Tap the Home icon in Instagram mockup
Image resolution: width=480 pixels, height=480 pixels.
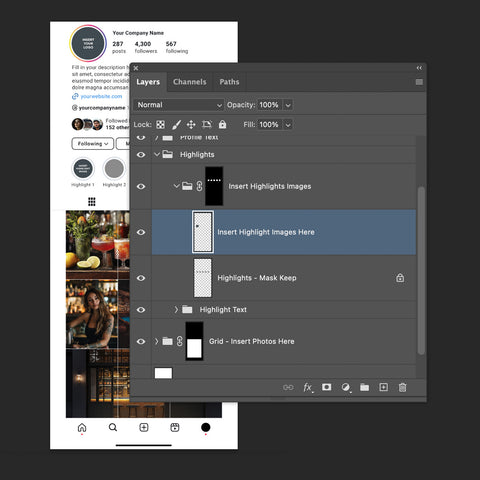pyautogui.click(x=82, y=427)
